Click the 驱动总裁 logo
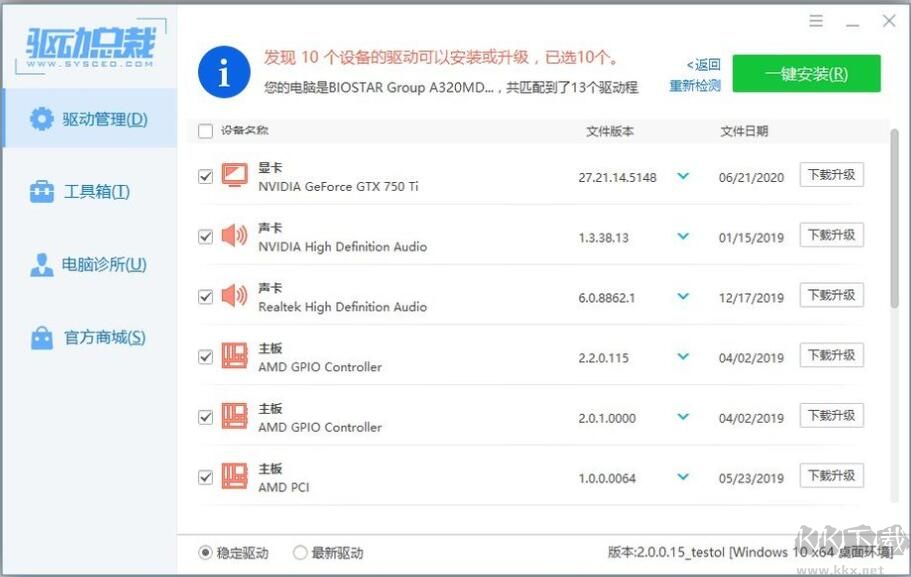This screenshot has height=577, width=911. 91,46
